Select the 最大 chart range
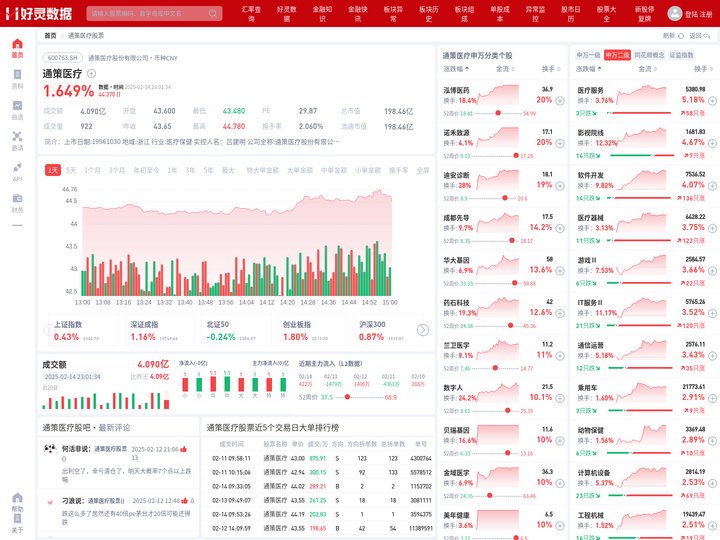The image size is (720, 540). point(228,170)
